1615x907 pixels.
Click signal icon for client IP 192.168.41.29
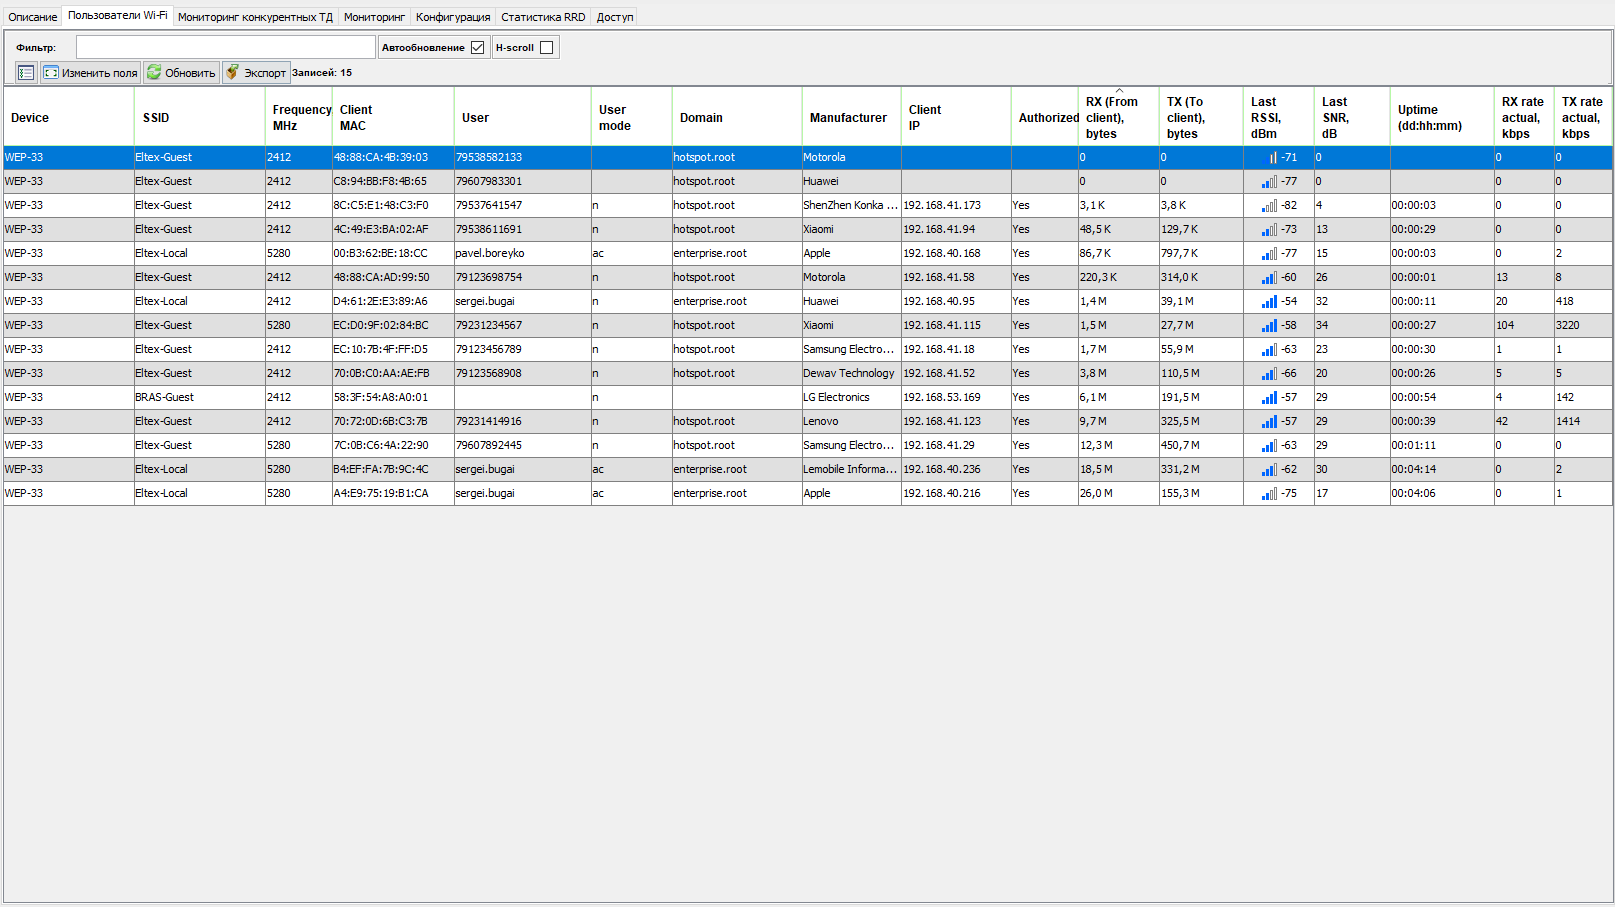click(1269, 446)
